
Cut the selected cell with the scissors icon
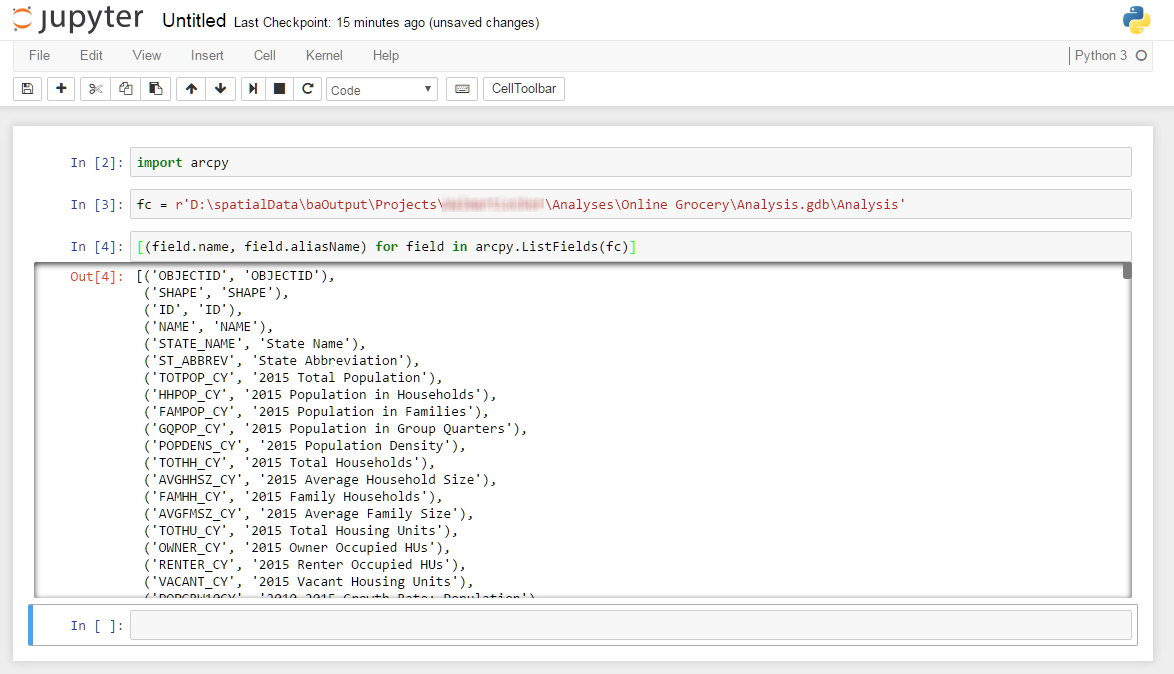94,88
